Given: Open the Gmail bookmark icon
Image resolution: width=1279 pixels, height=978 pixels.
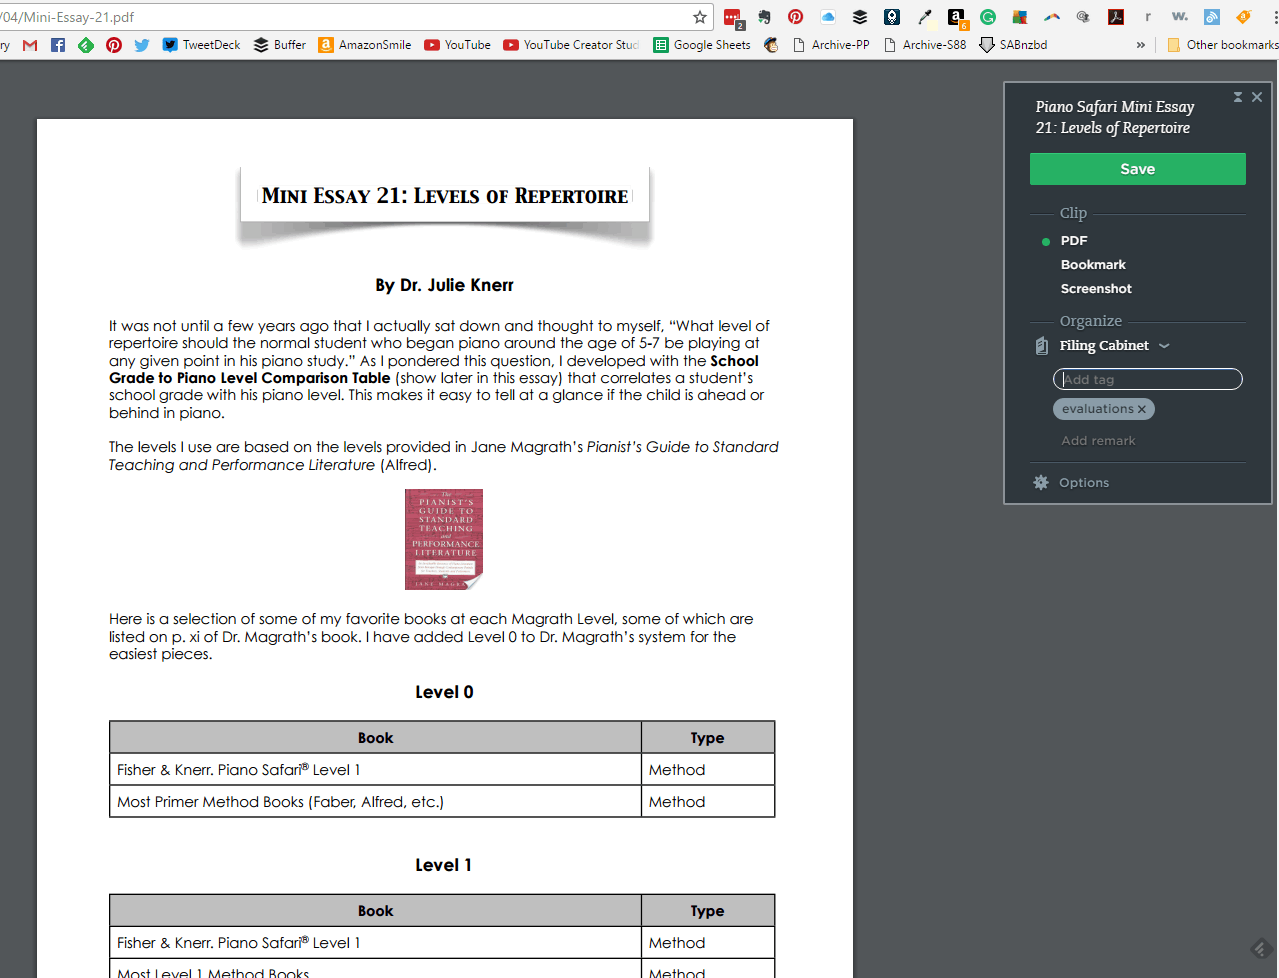Looking at the screenshot, I should point(30,45).
